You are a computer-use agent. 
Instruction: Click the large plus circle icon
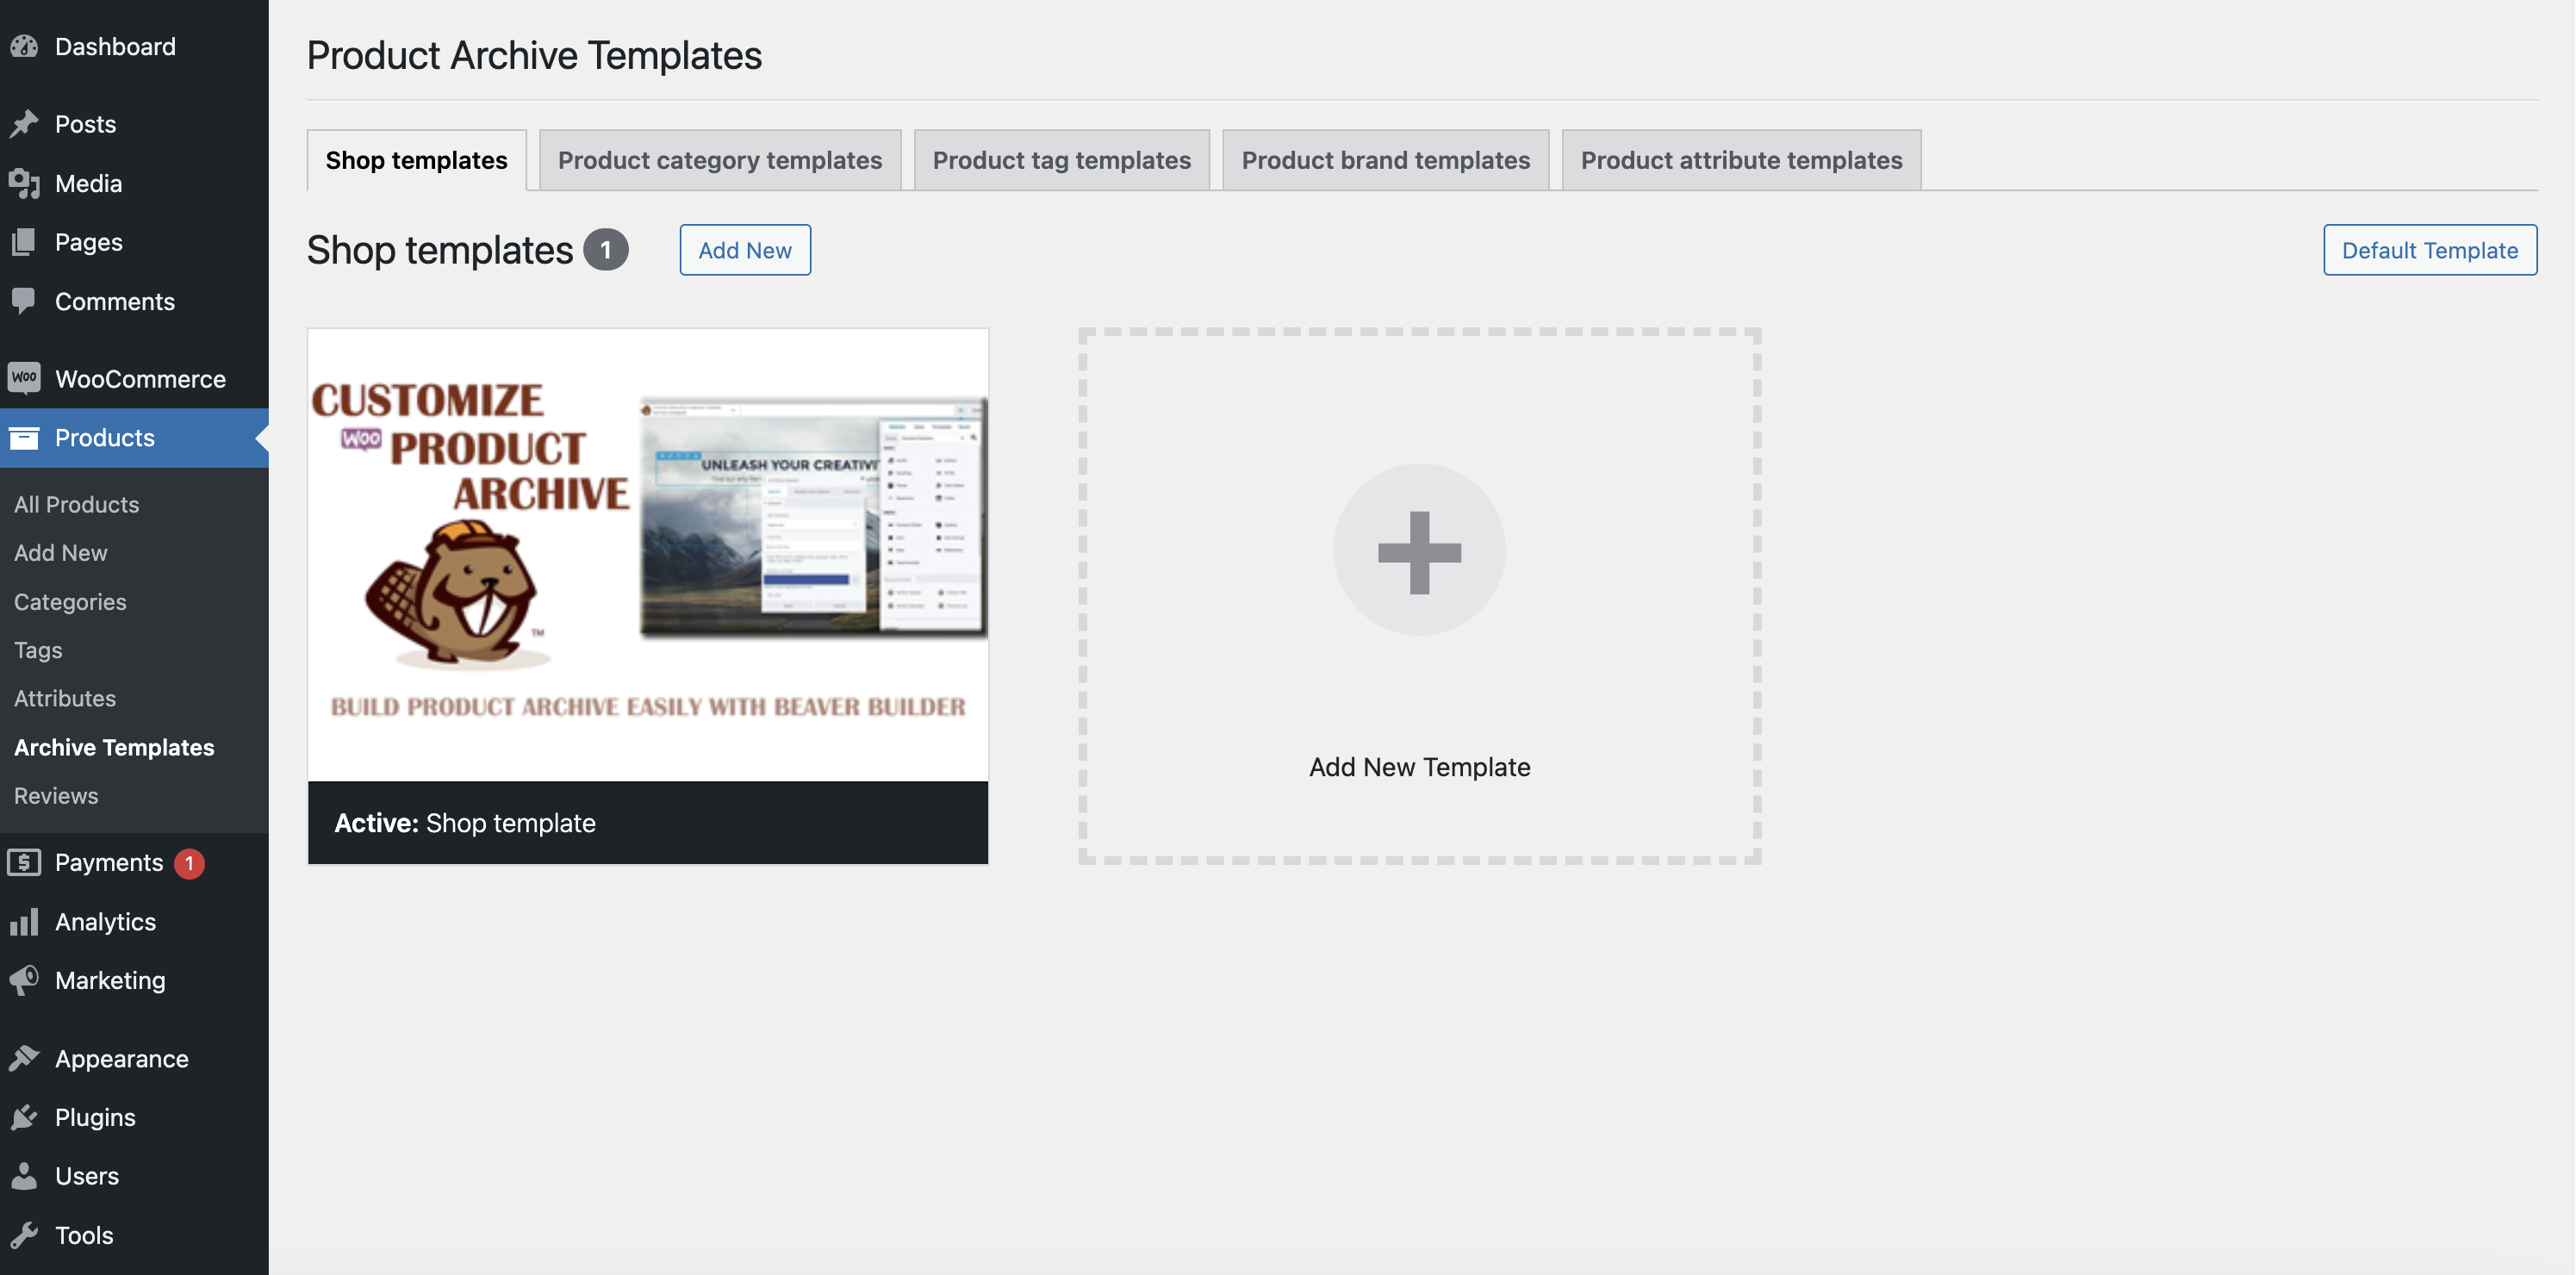1419,550
